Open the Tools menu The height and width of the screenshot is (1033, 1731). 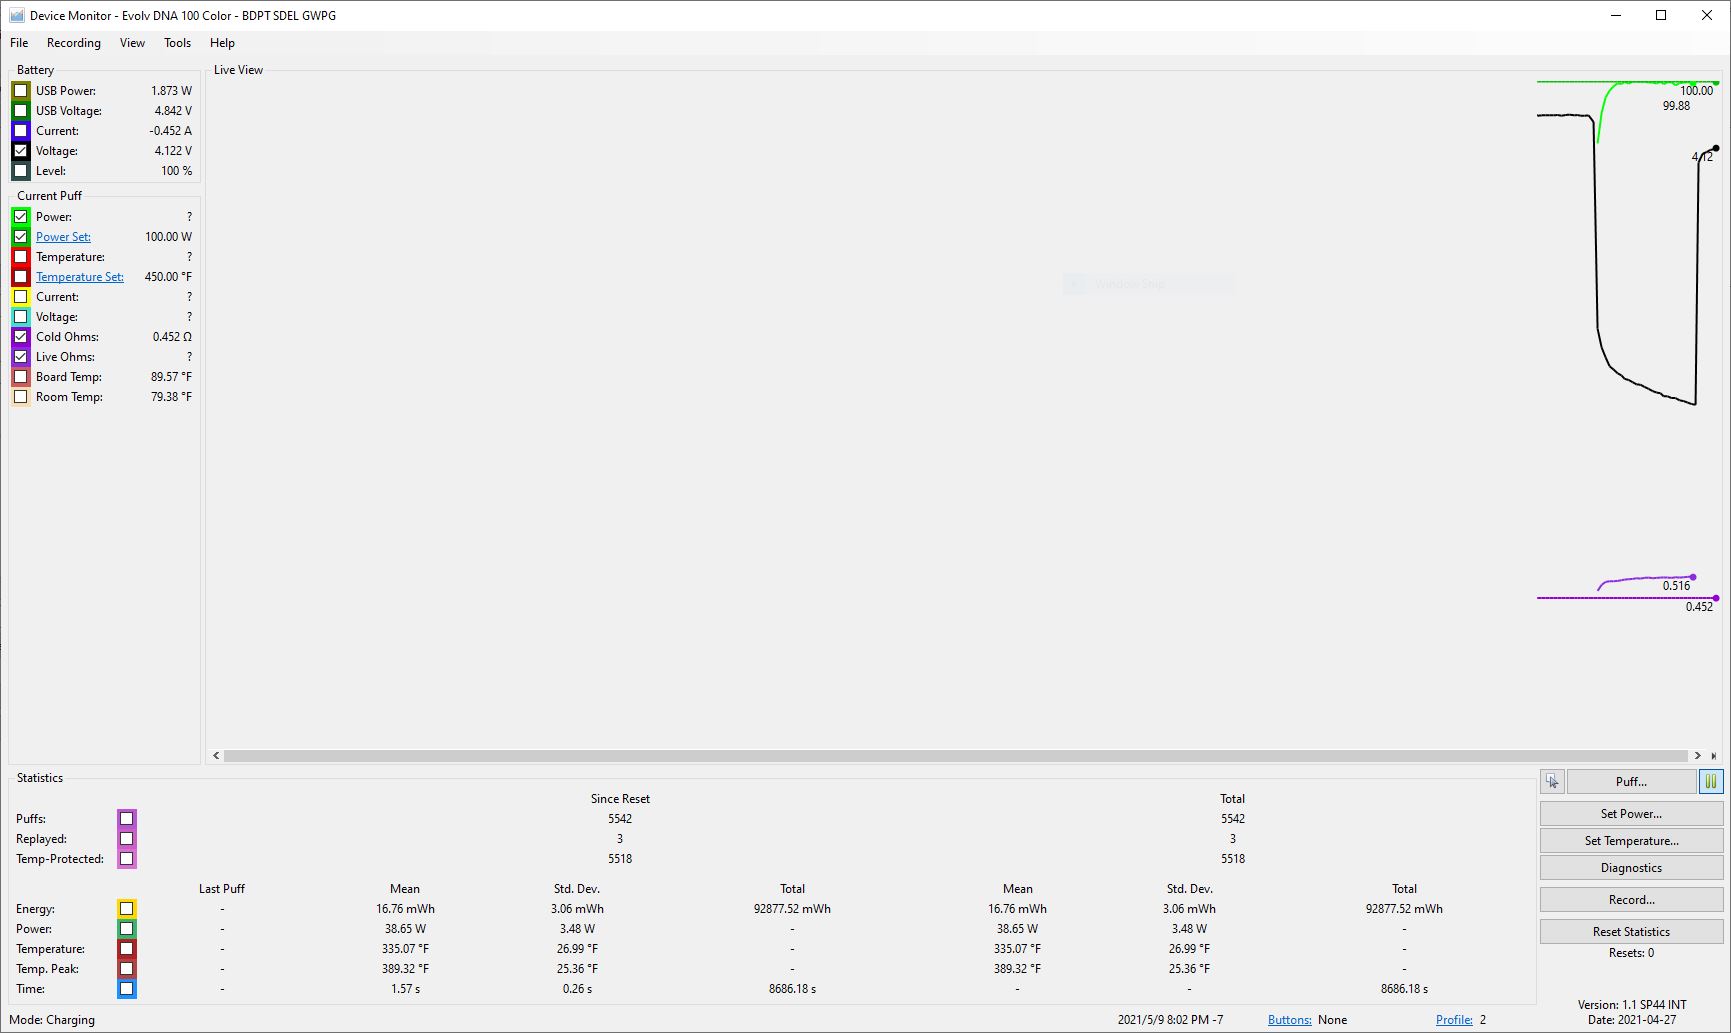point(177,43)
